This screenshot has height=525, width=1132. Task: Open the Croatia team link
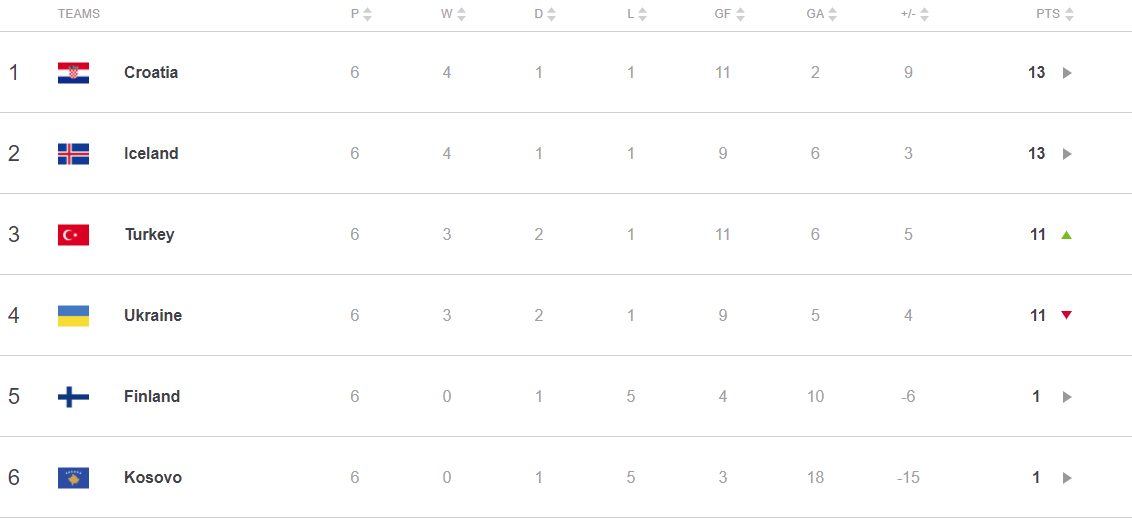[151, 72]
